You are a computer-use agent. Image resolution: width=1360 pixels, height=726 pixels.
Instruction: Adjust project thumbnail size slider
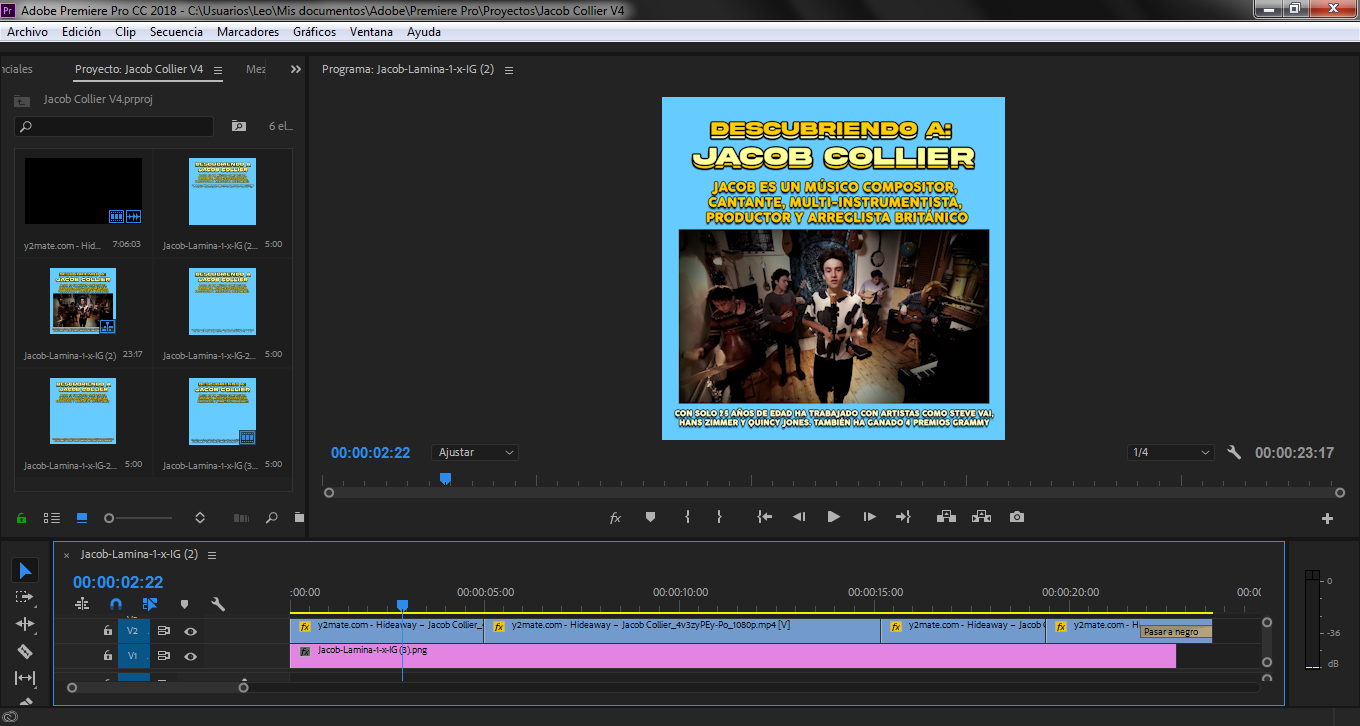coord(139,518)
